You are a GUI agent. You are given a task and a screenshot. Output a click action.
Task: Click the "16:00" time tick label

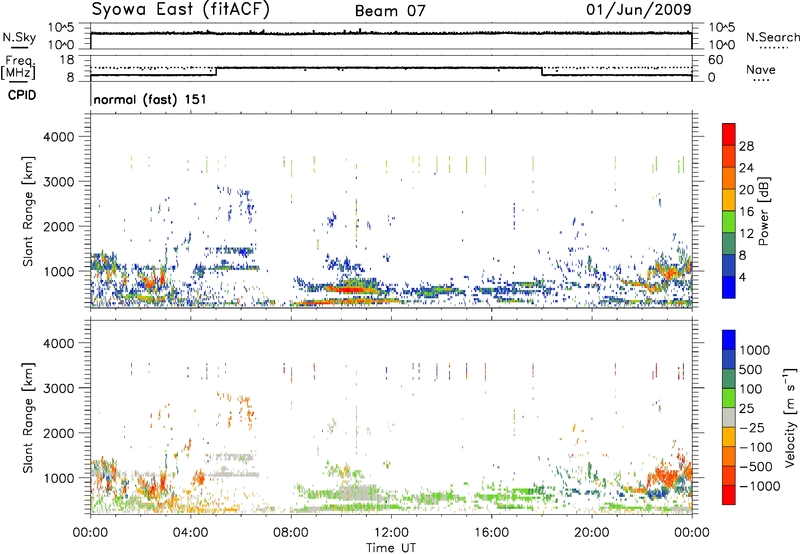491,533
